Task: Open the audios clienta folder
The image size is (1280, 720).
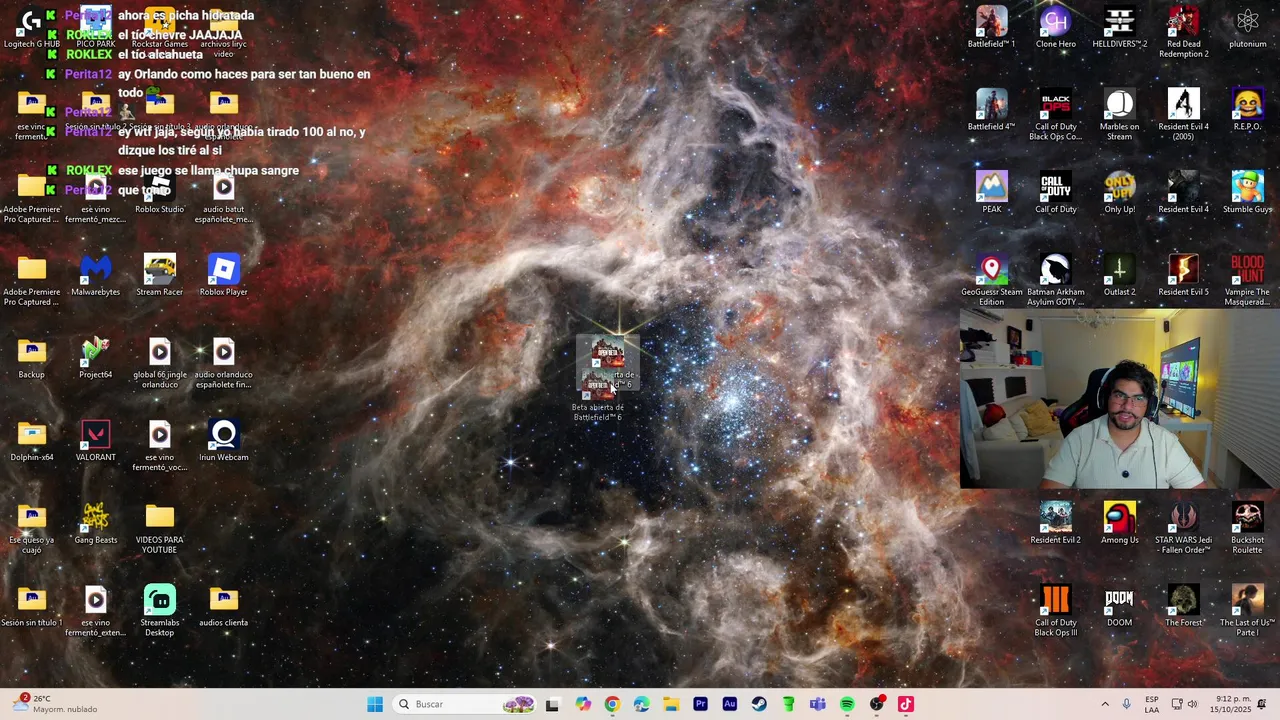Action: point(223,606)
